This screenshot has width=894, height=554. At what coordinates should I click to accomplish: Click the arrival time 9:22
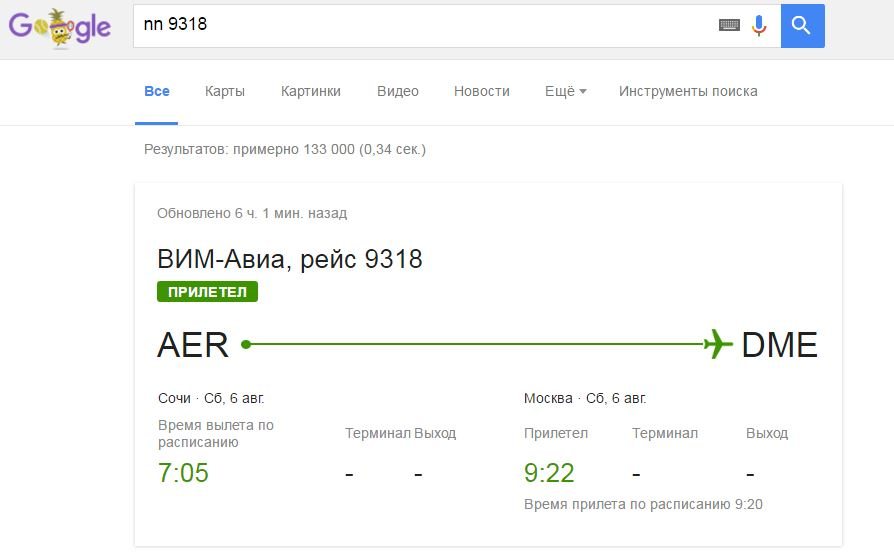coord(549,473)
